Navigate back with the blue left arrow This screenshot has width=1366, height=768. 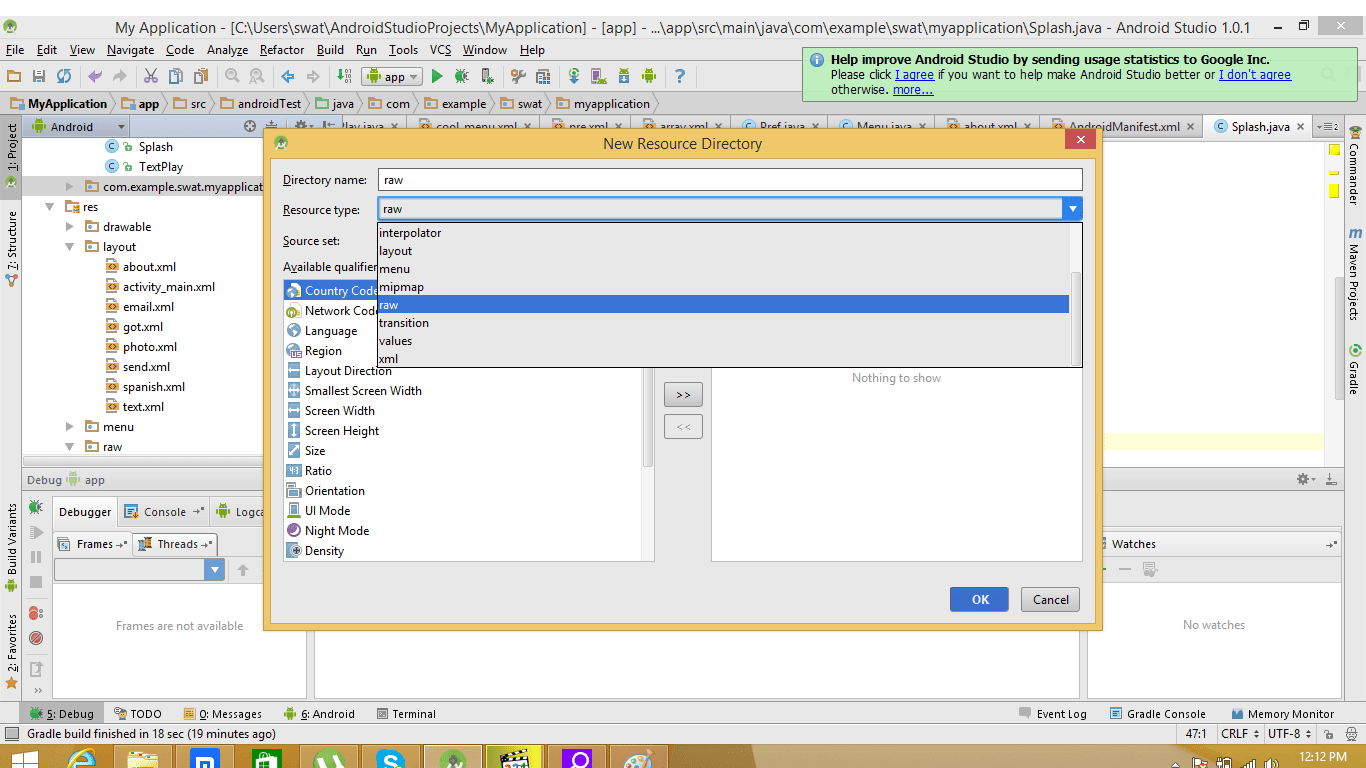(x=288, y=76)
